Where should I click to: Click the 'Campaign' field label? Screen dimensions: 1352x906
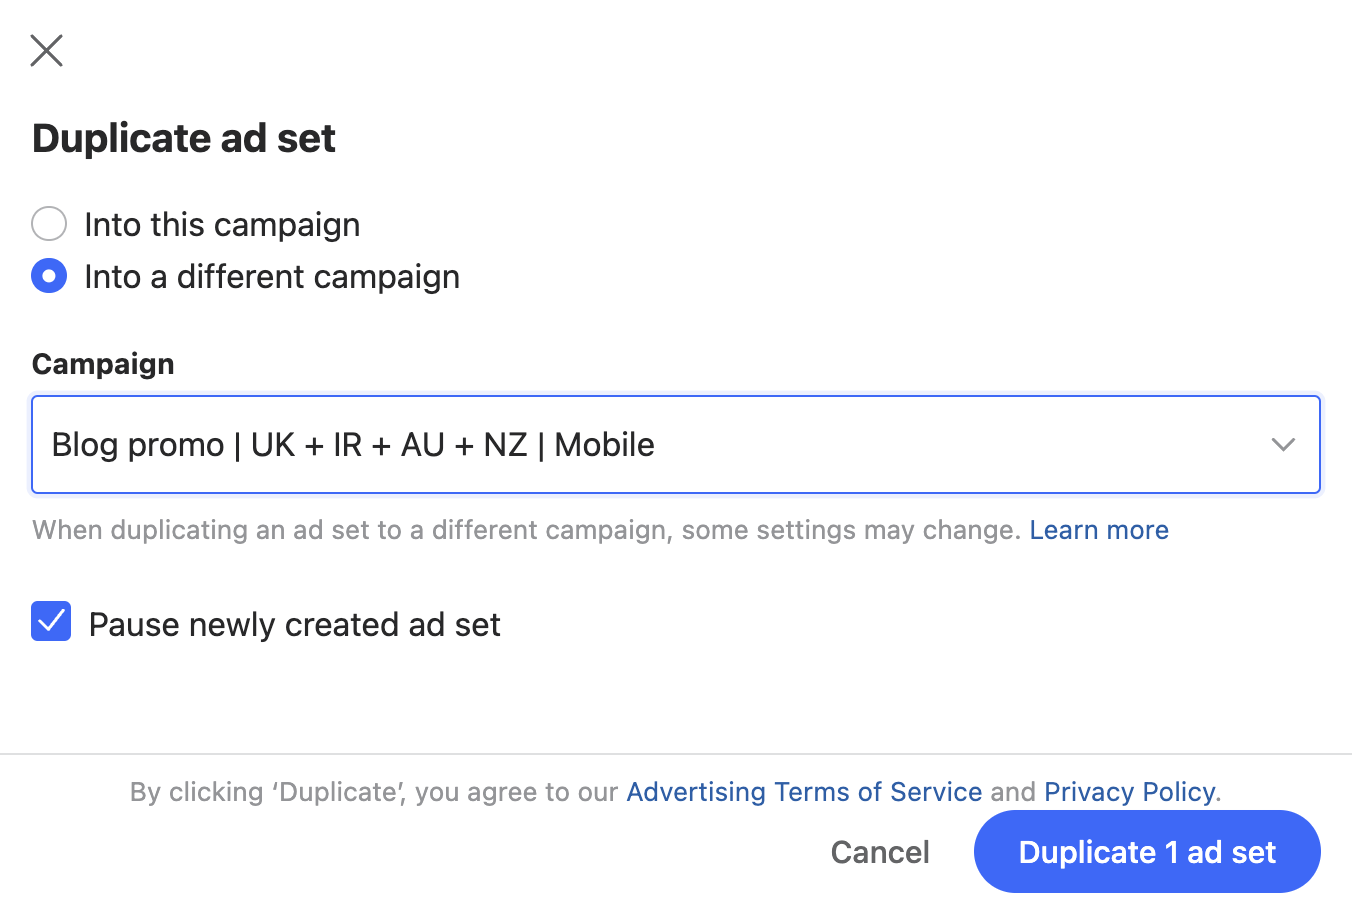pos(103,363)
